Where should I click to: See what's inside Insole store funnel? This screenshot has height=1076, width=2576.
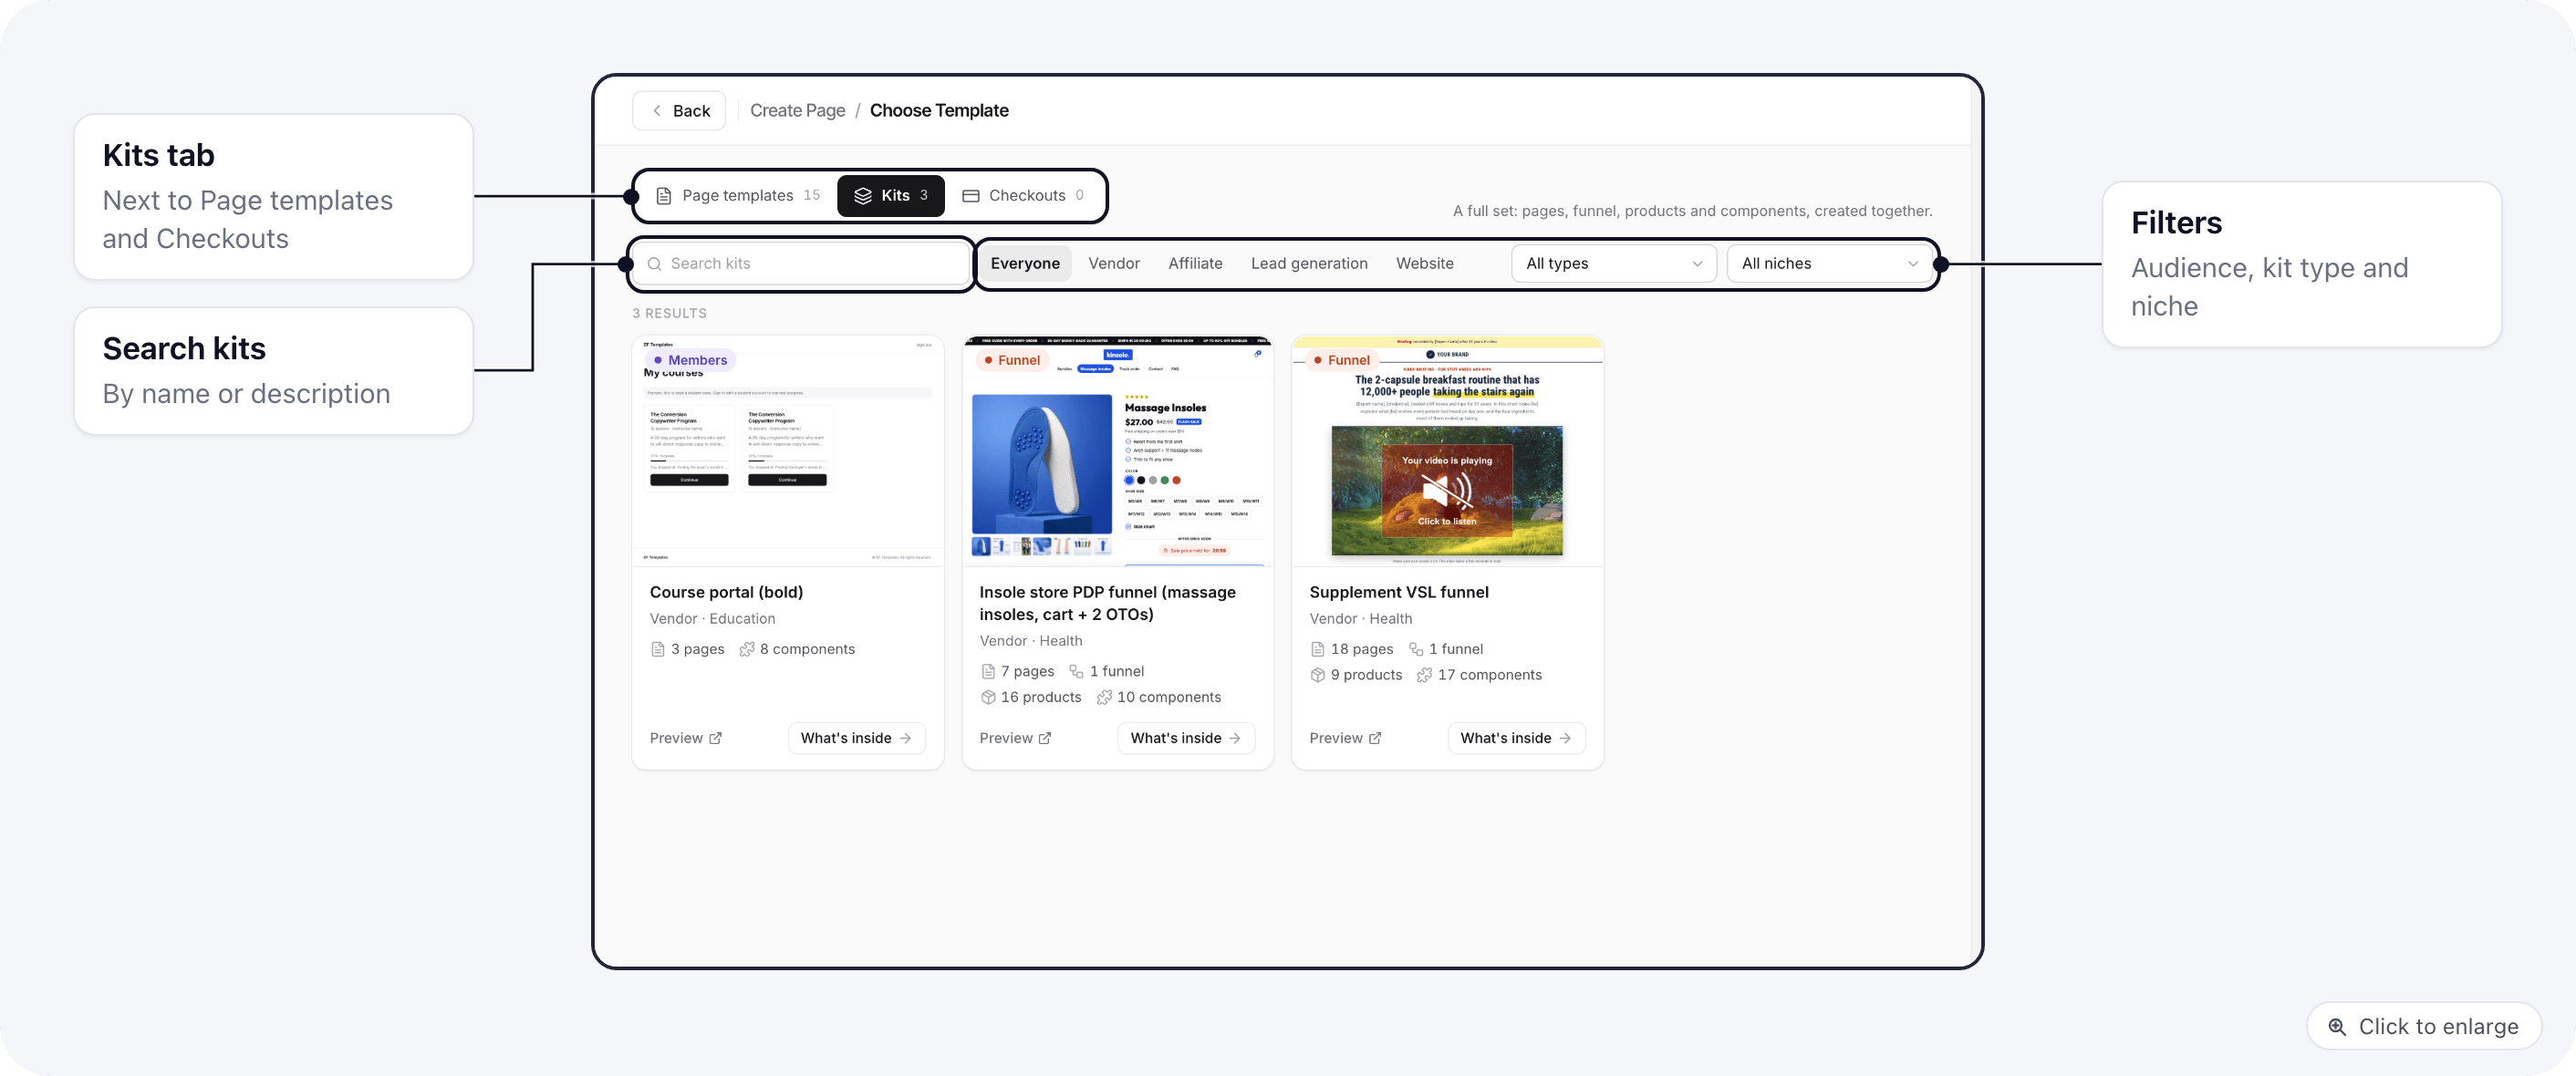(x=1186, y=738)
